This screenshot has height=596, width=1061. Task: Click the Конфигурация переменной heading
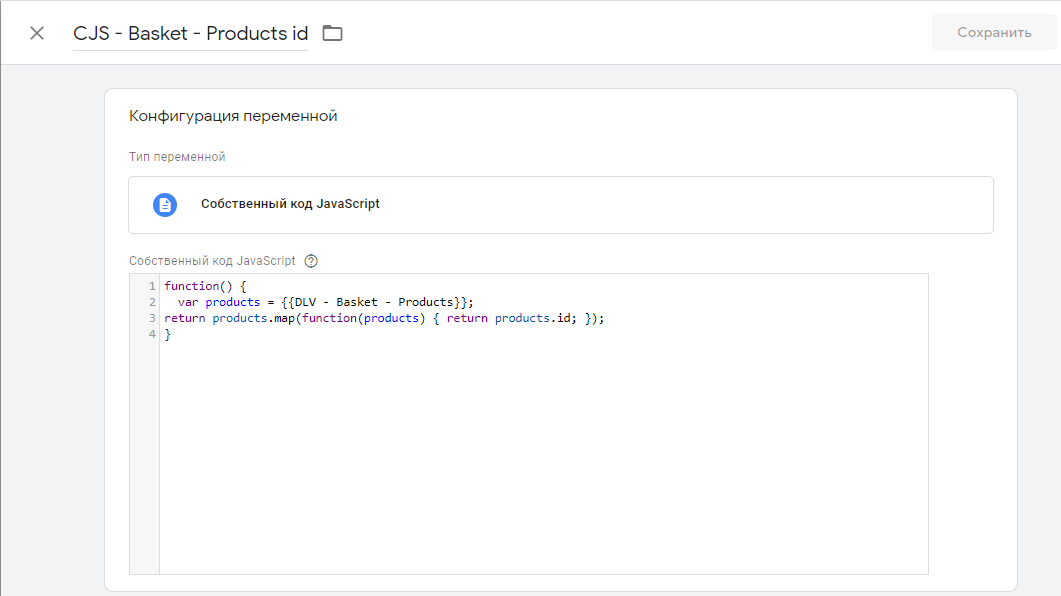(233, 116)
